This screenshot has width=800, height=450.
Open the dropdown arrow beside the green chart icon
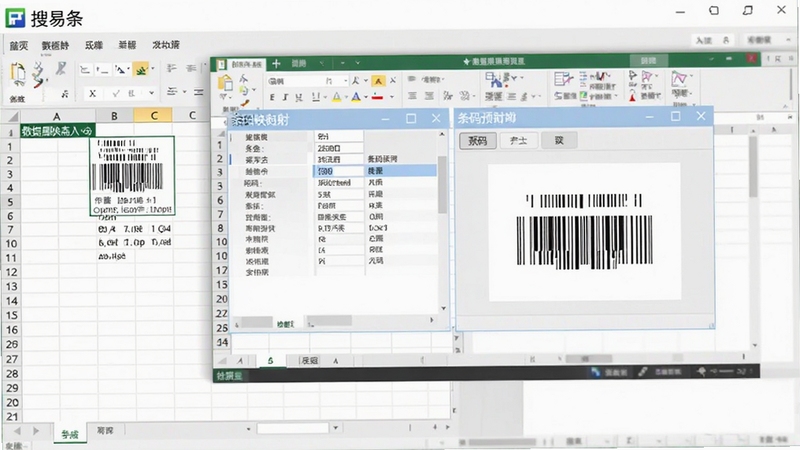(x=153, y=69)
